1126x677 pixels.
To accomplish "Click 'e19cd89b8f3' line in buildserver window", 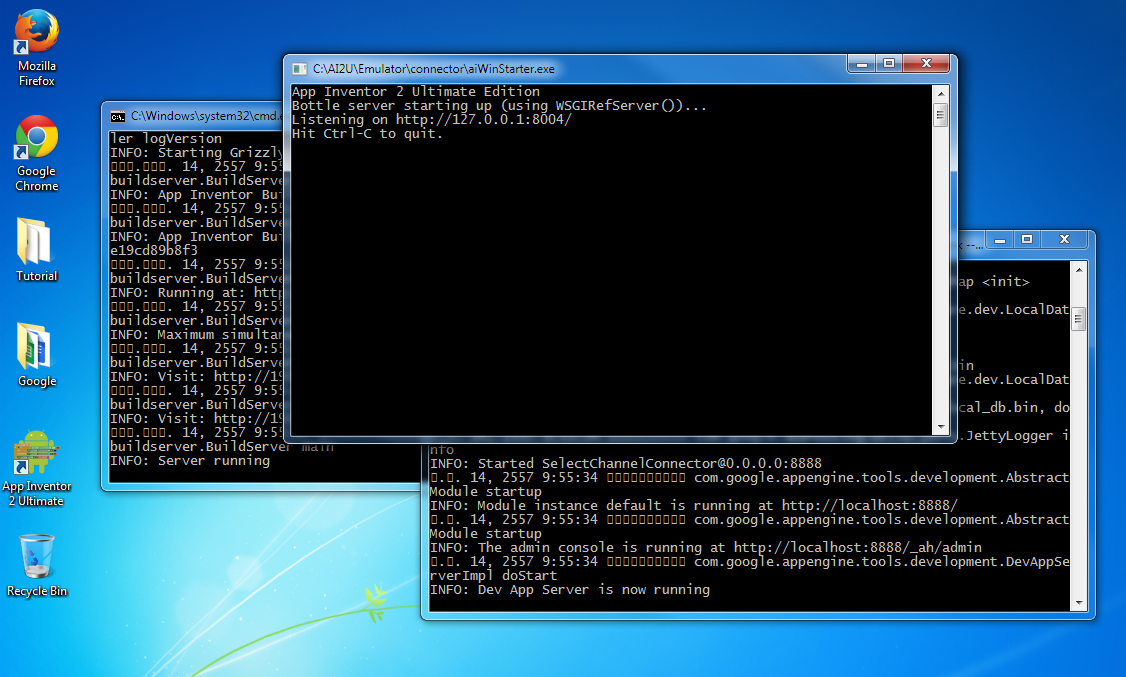I will 154,251.
